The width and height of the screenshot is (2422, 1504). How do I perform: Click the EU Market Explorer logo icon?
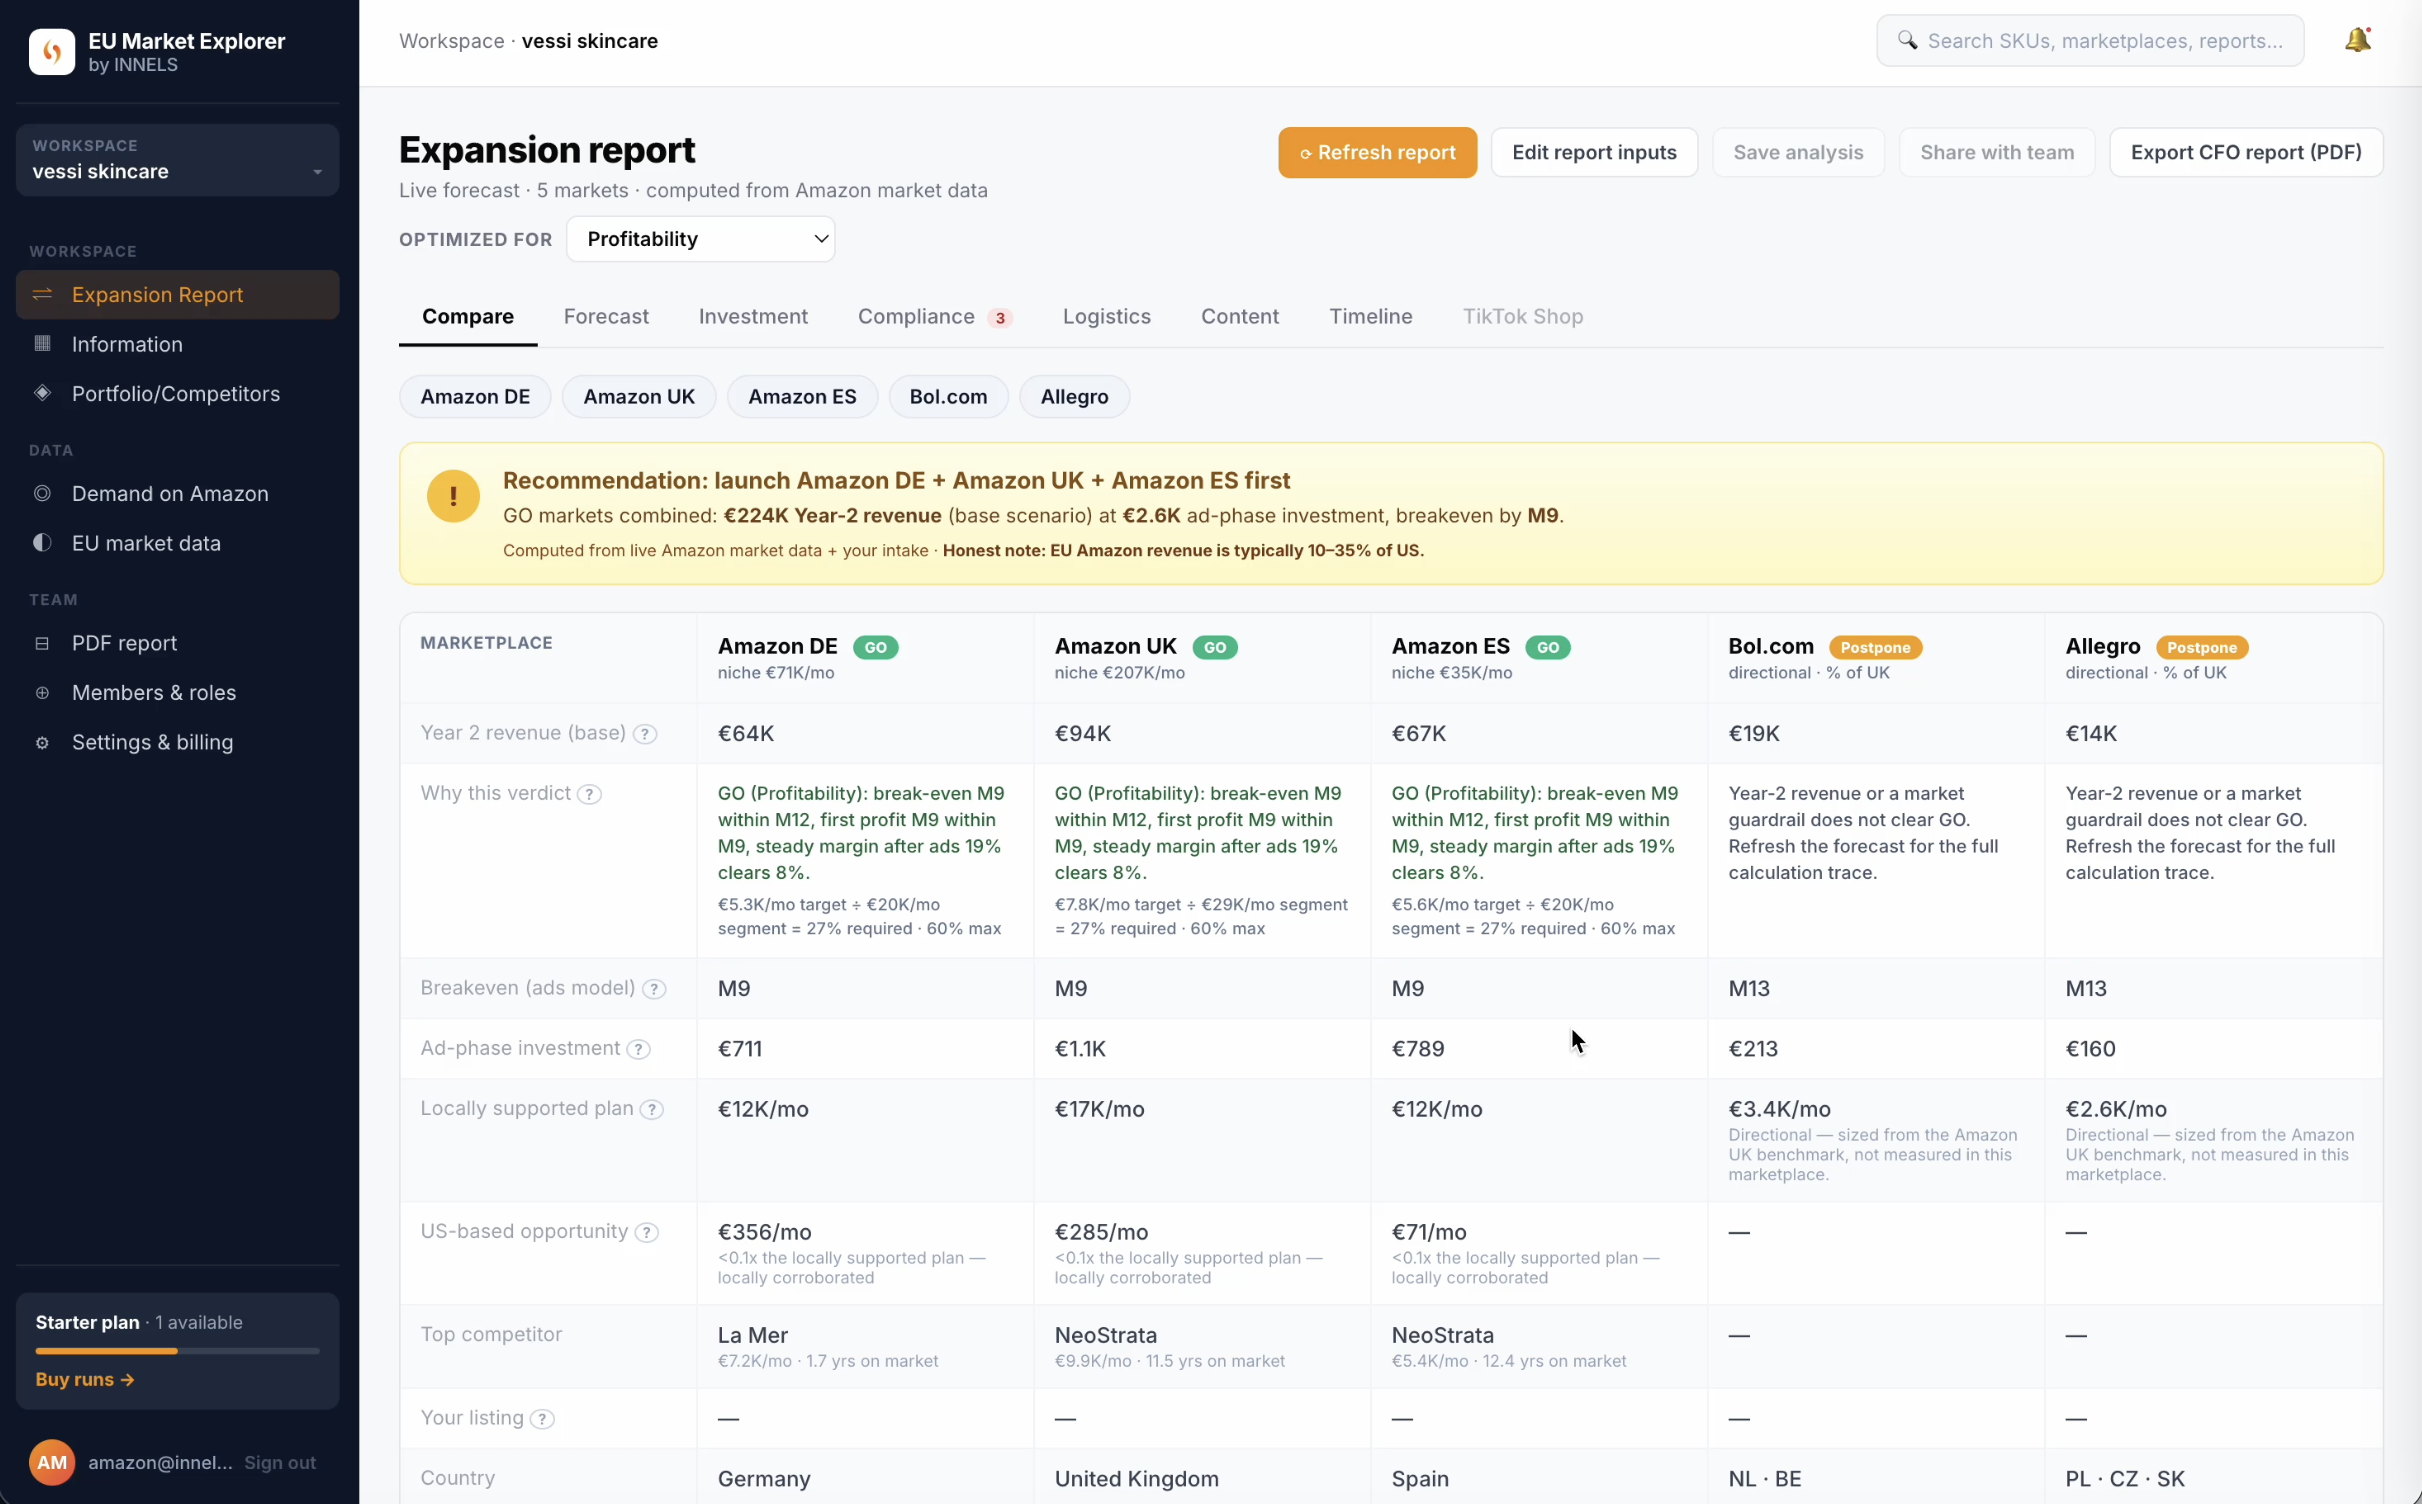(52, 52)
